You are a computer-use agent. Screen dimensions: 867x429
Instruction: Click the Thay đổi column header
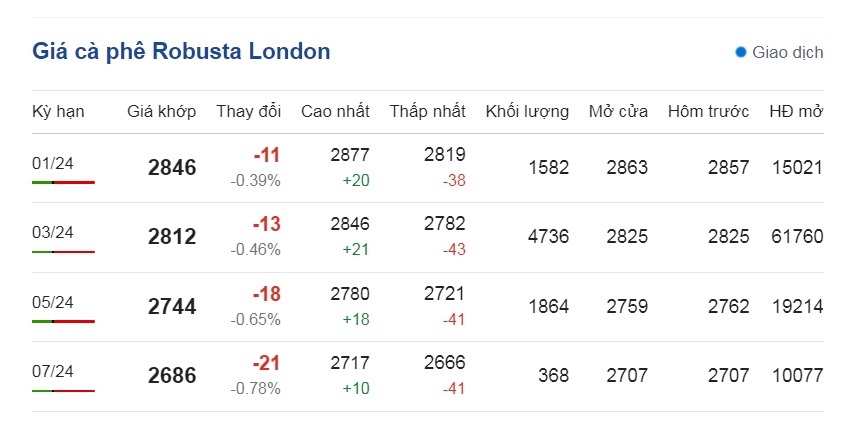(x=249, y=112)
